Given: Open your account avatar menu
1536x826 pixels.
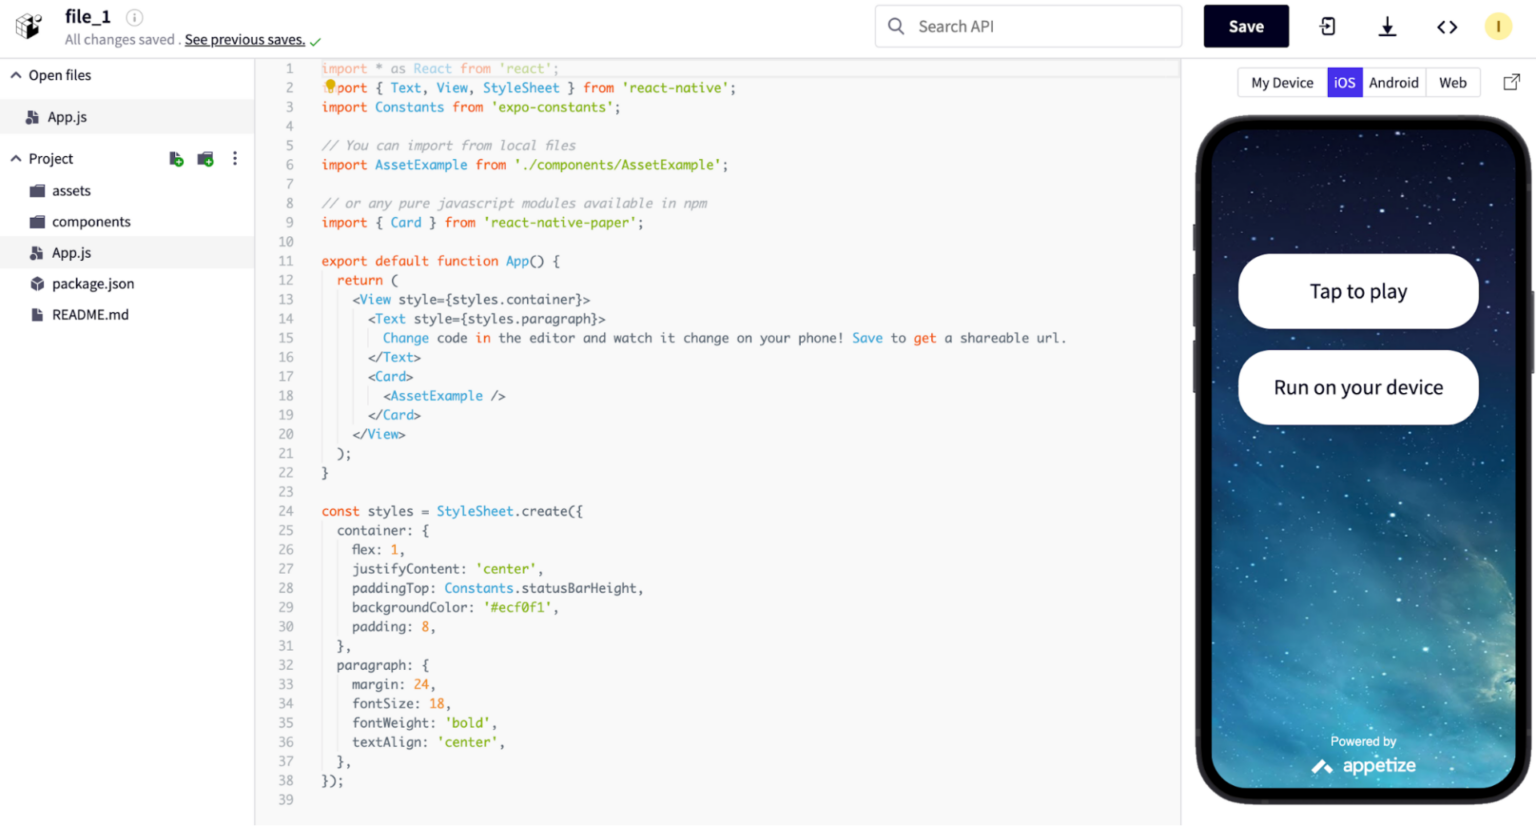Looking at the screenshot, I should click(x=1498, y=25).
